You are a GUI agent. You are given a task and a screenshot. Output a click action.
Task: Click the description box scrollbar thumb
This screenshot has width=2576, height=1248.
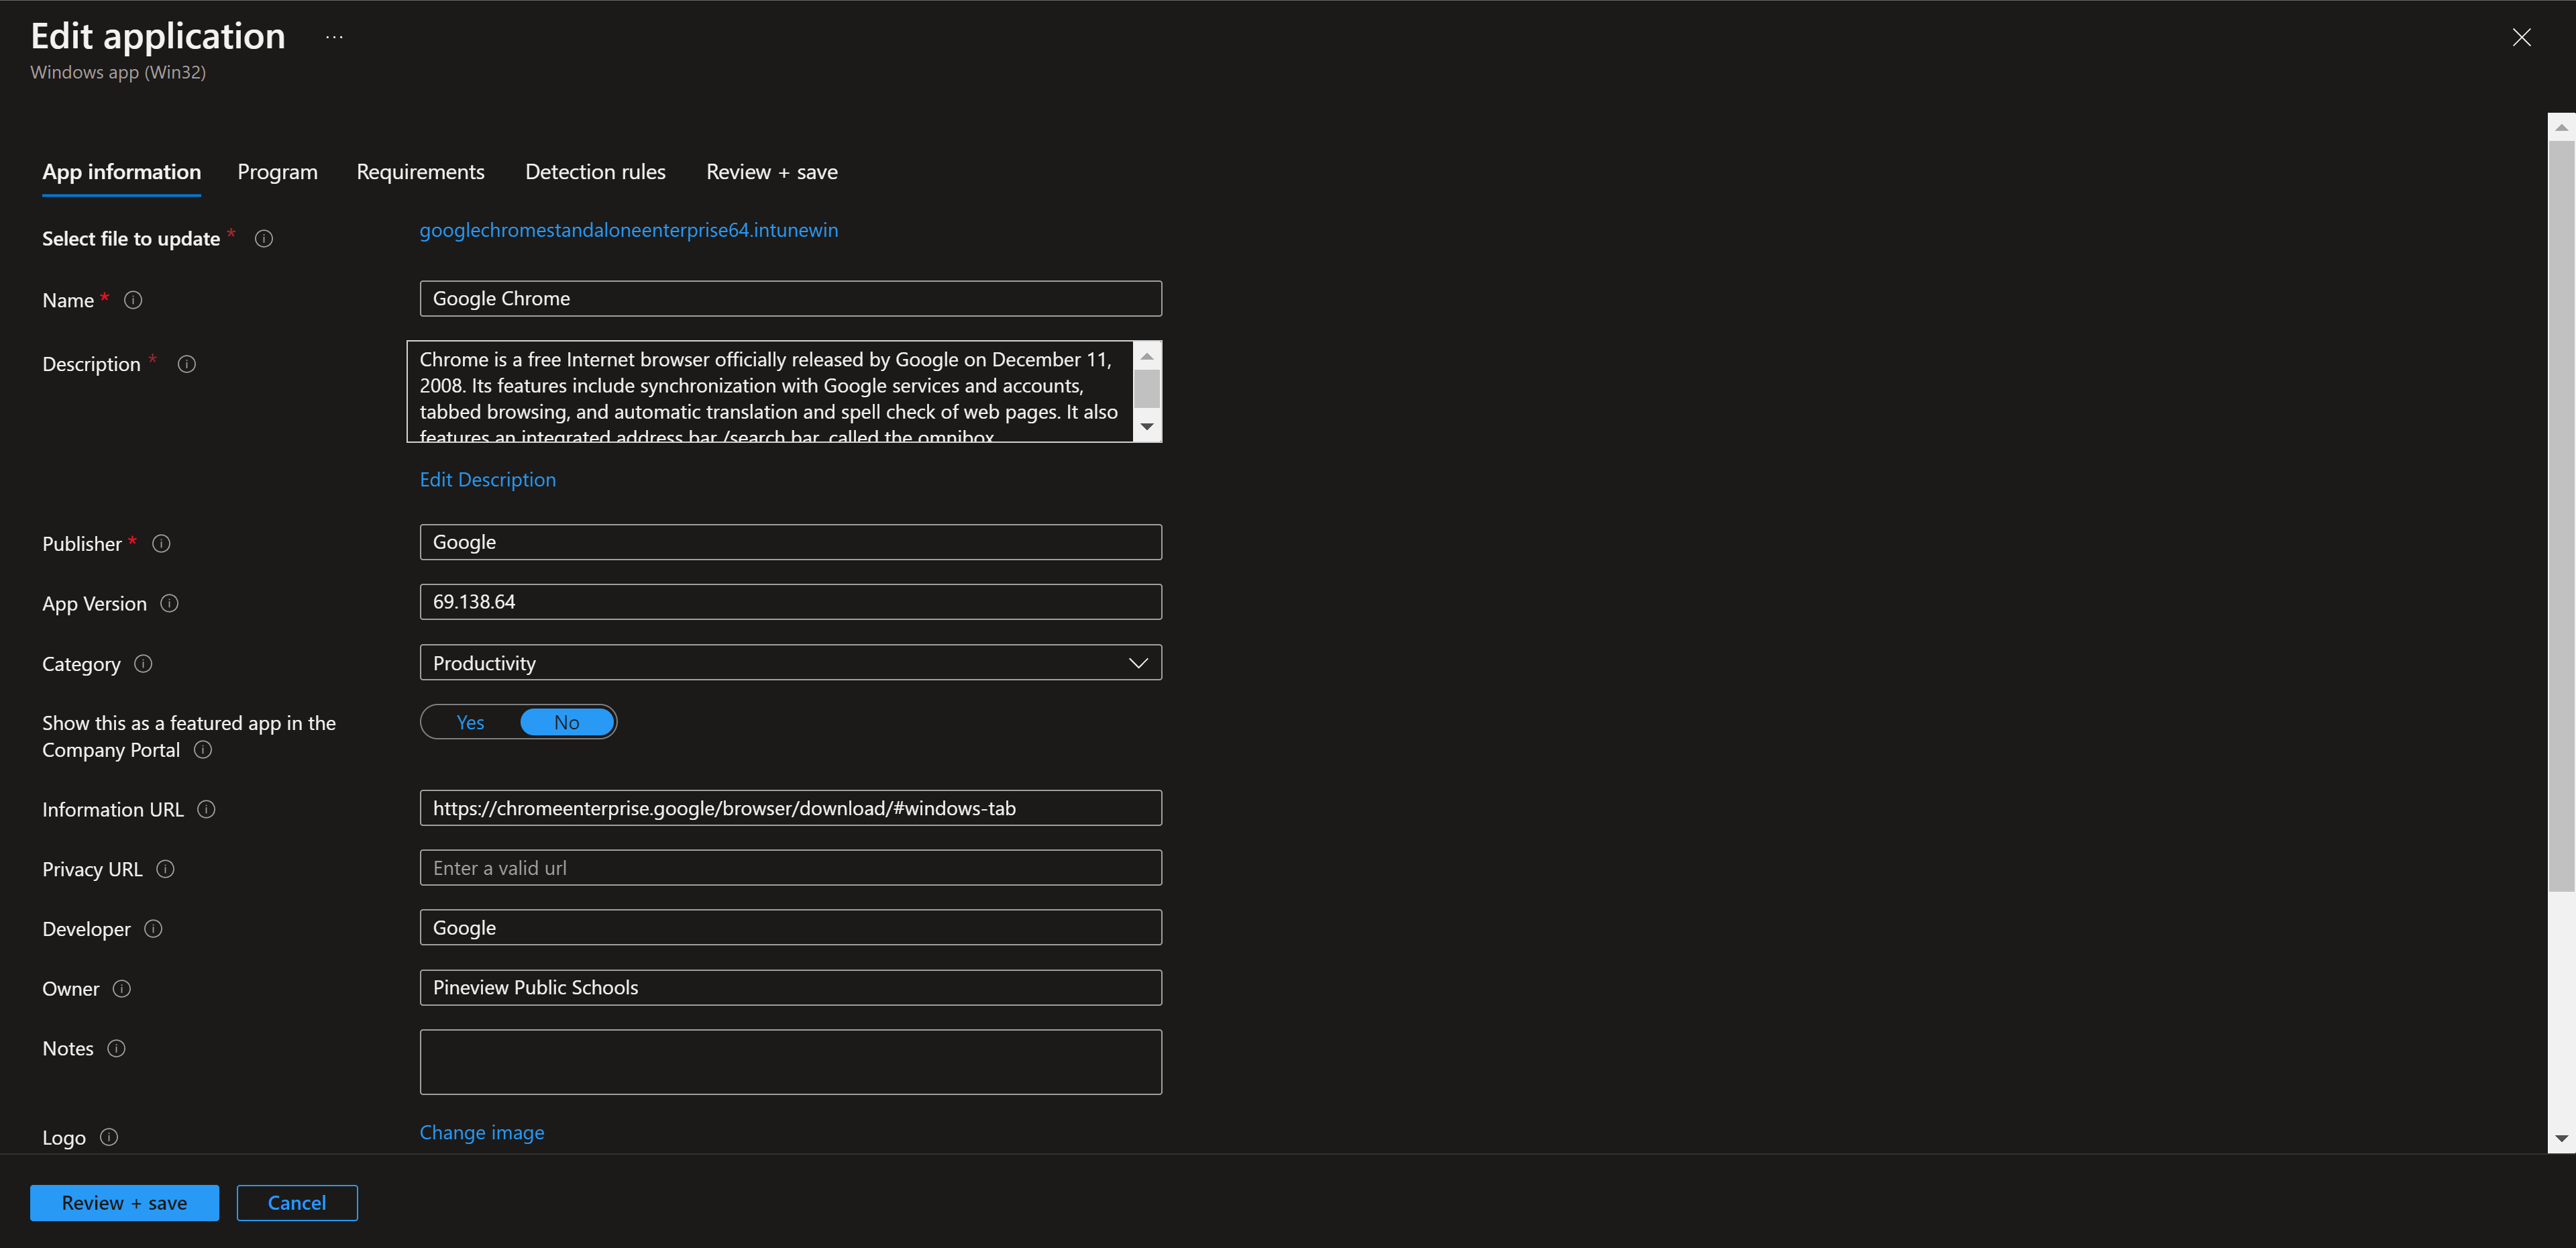click(x=1147, y=388)
